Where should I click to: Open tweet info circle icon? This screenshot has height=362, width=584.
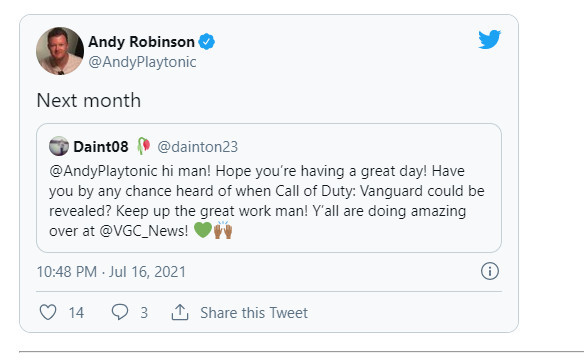pos(489,271)
